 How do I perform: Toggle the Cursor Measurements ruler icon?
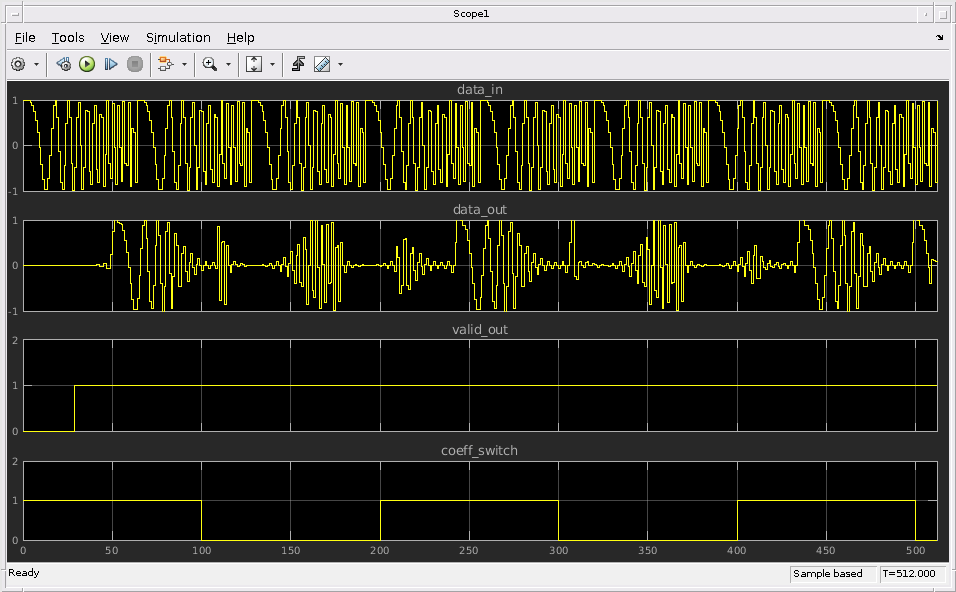(322, 64)
